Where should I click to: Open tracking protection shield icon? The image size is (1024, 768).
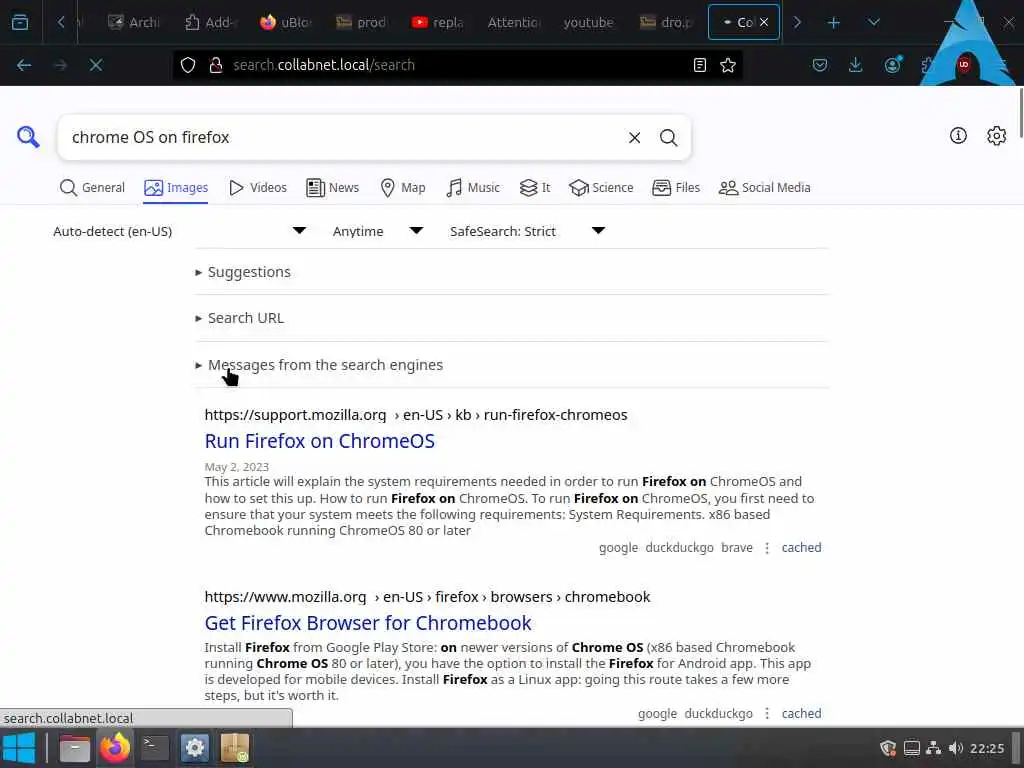[x=188, y=65]
